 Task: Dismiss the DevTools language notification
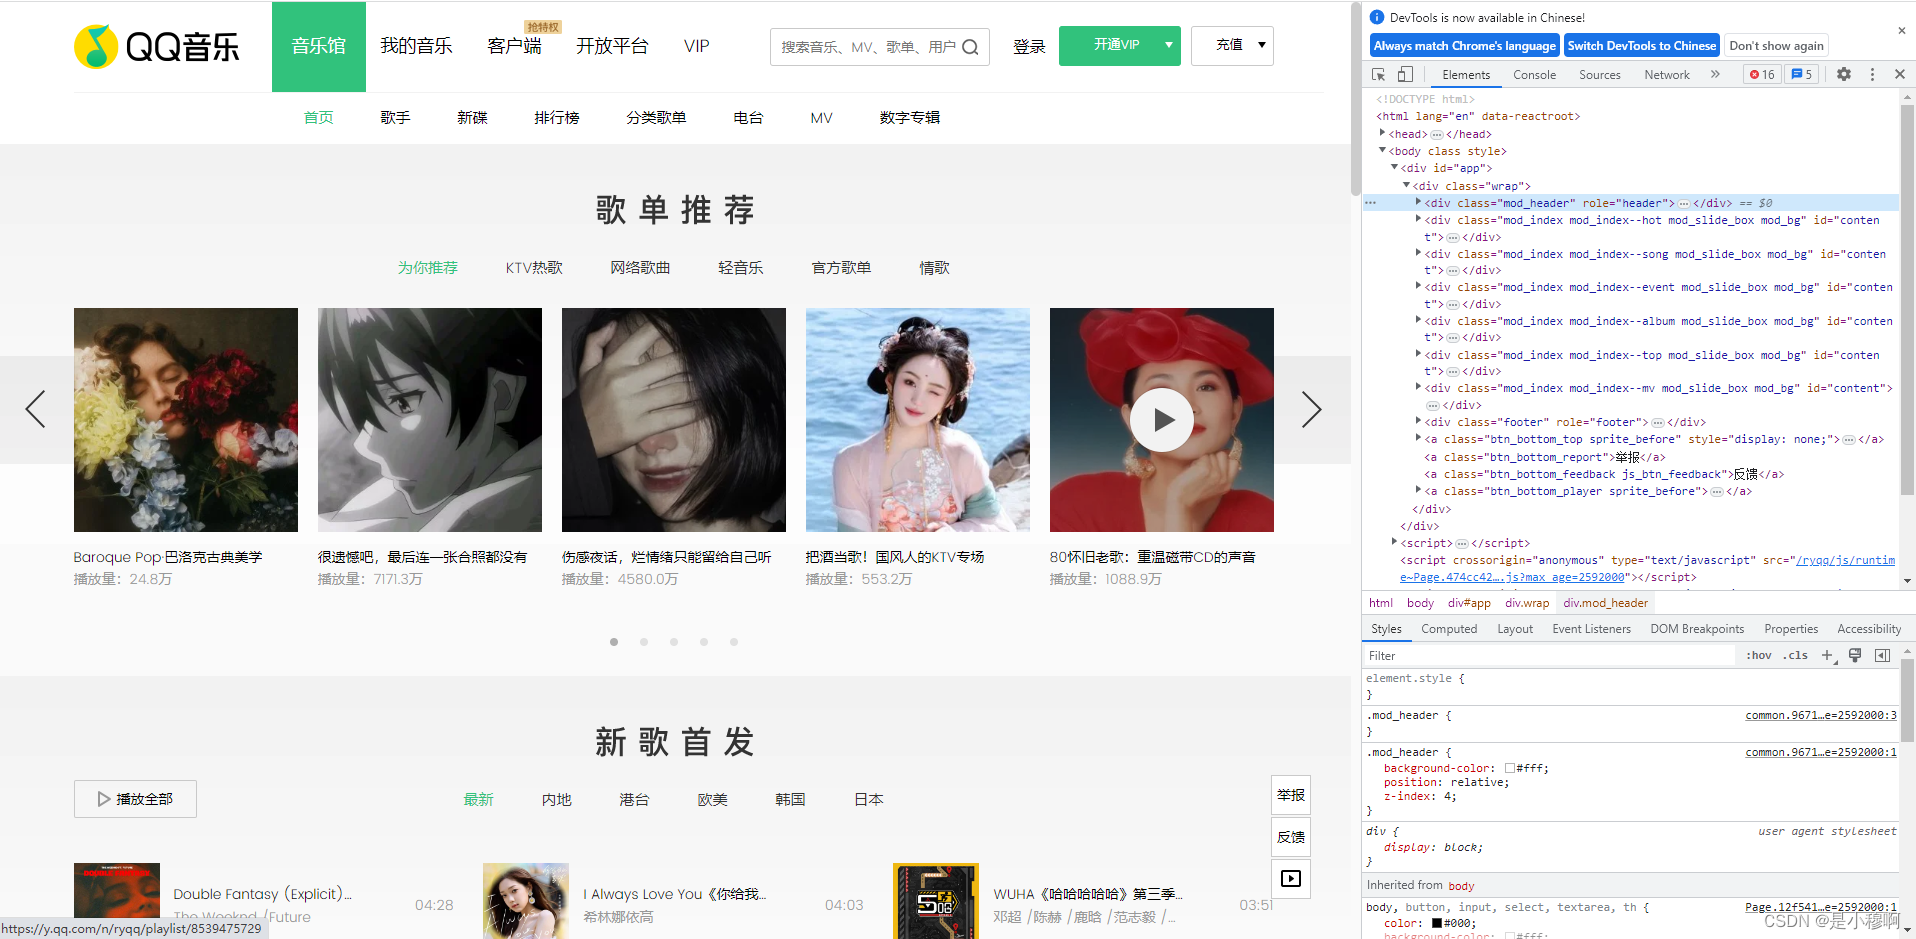(1901, 31)
